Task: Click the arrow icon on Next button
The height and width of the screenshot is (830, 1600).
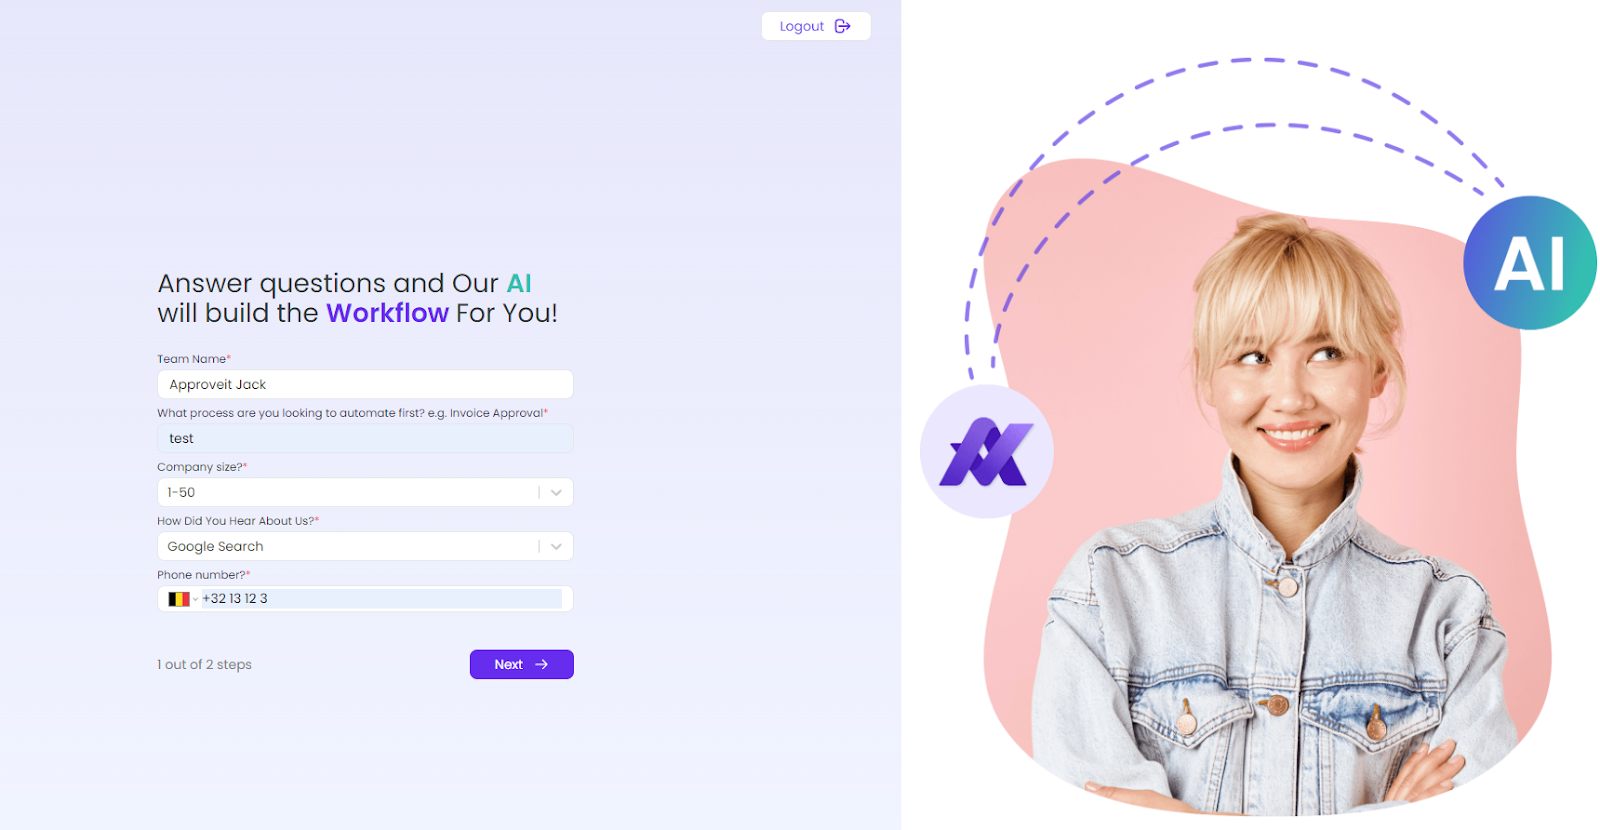Action: (x=542, y=664)
